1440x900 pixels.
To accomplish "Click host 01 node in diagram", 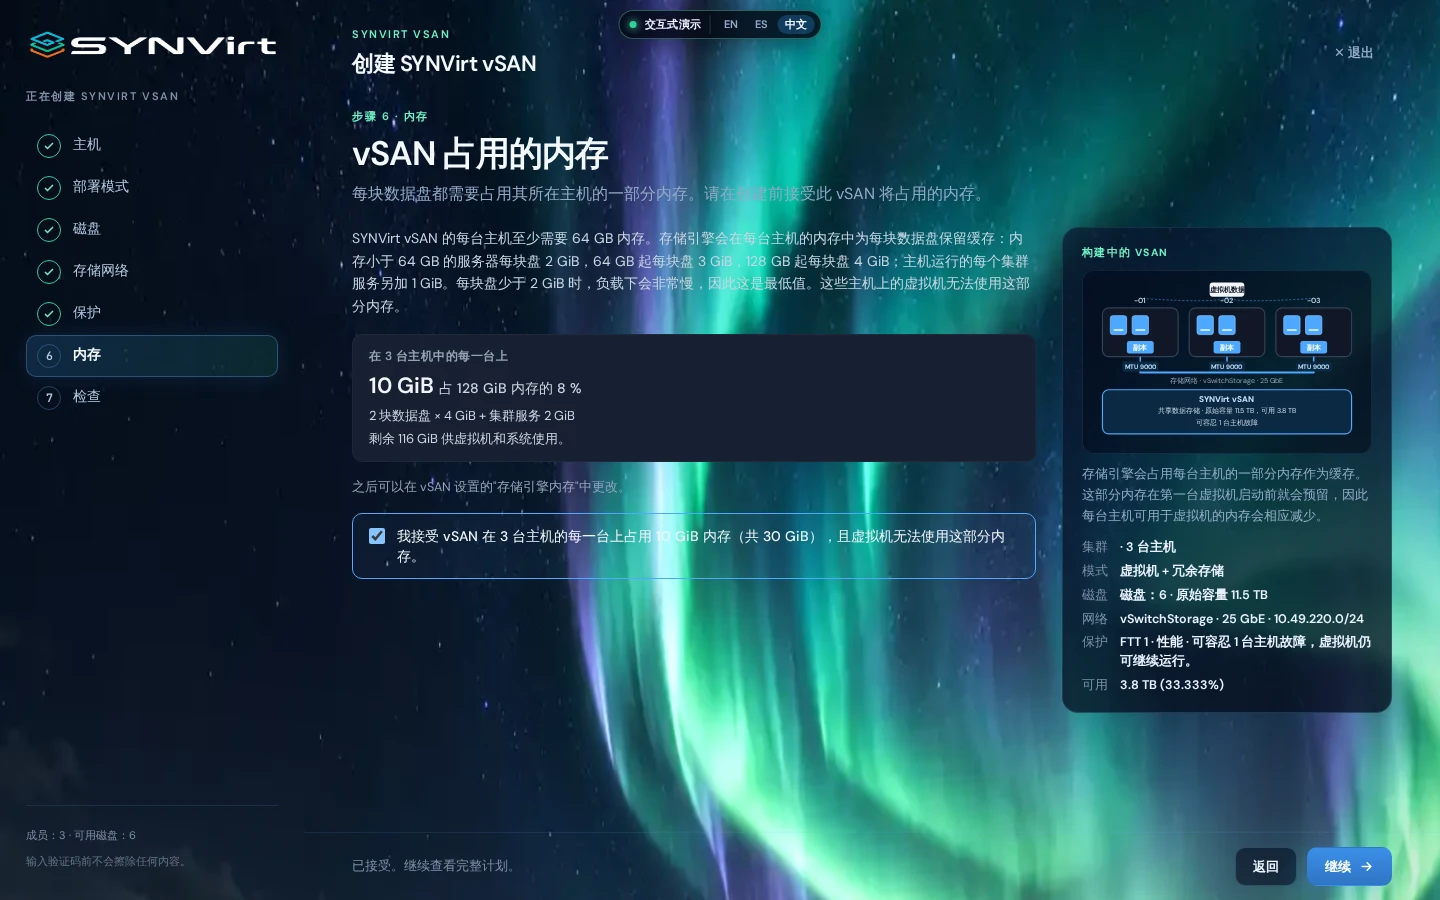I will click(x=1140, y=332).
